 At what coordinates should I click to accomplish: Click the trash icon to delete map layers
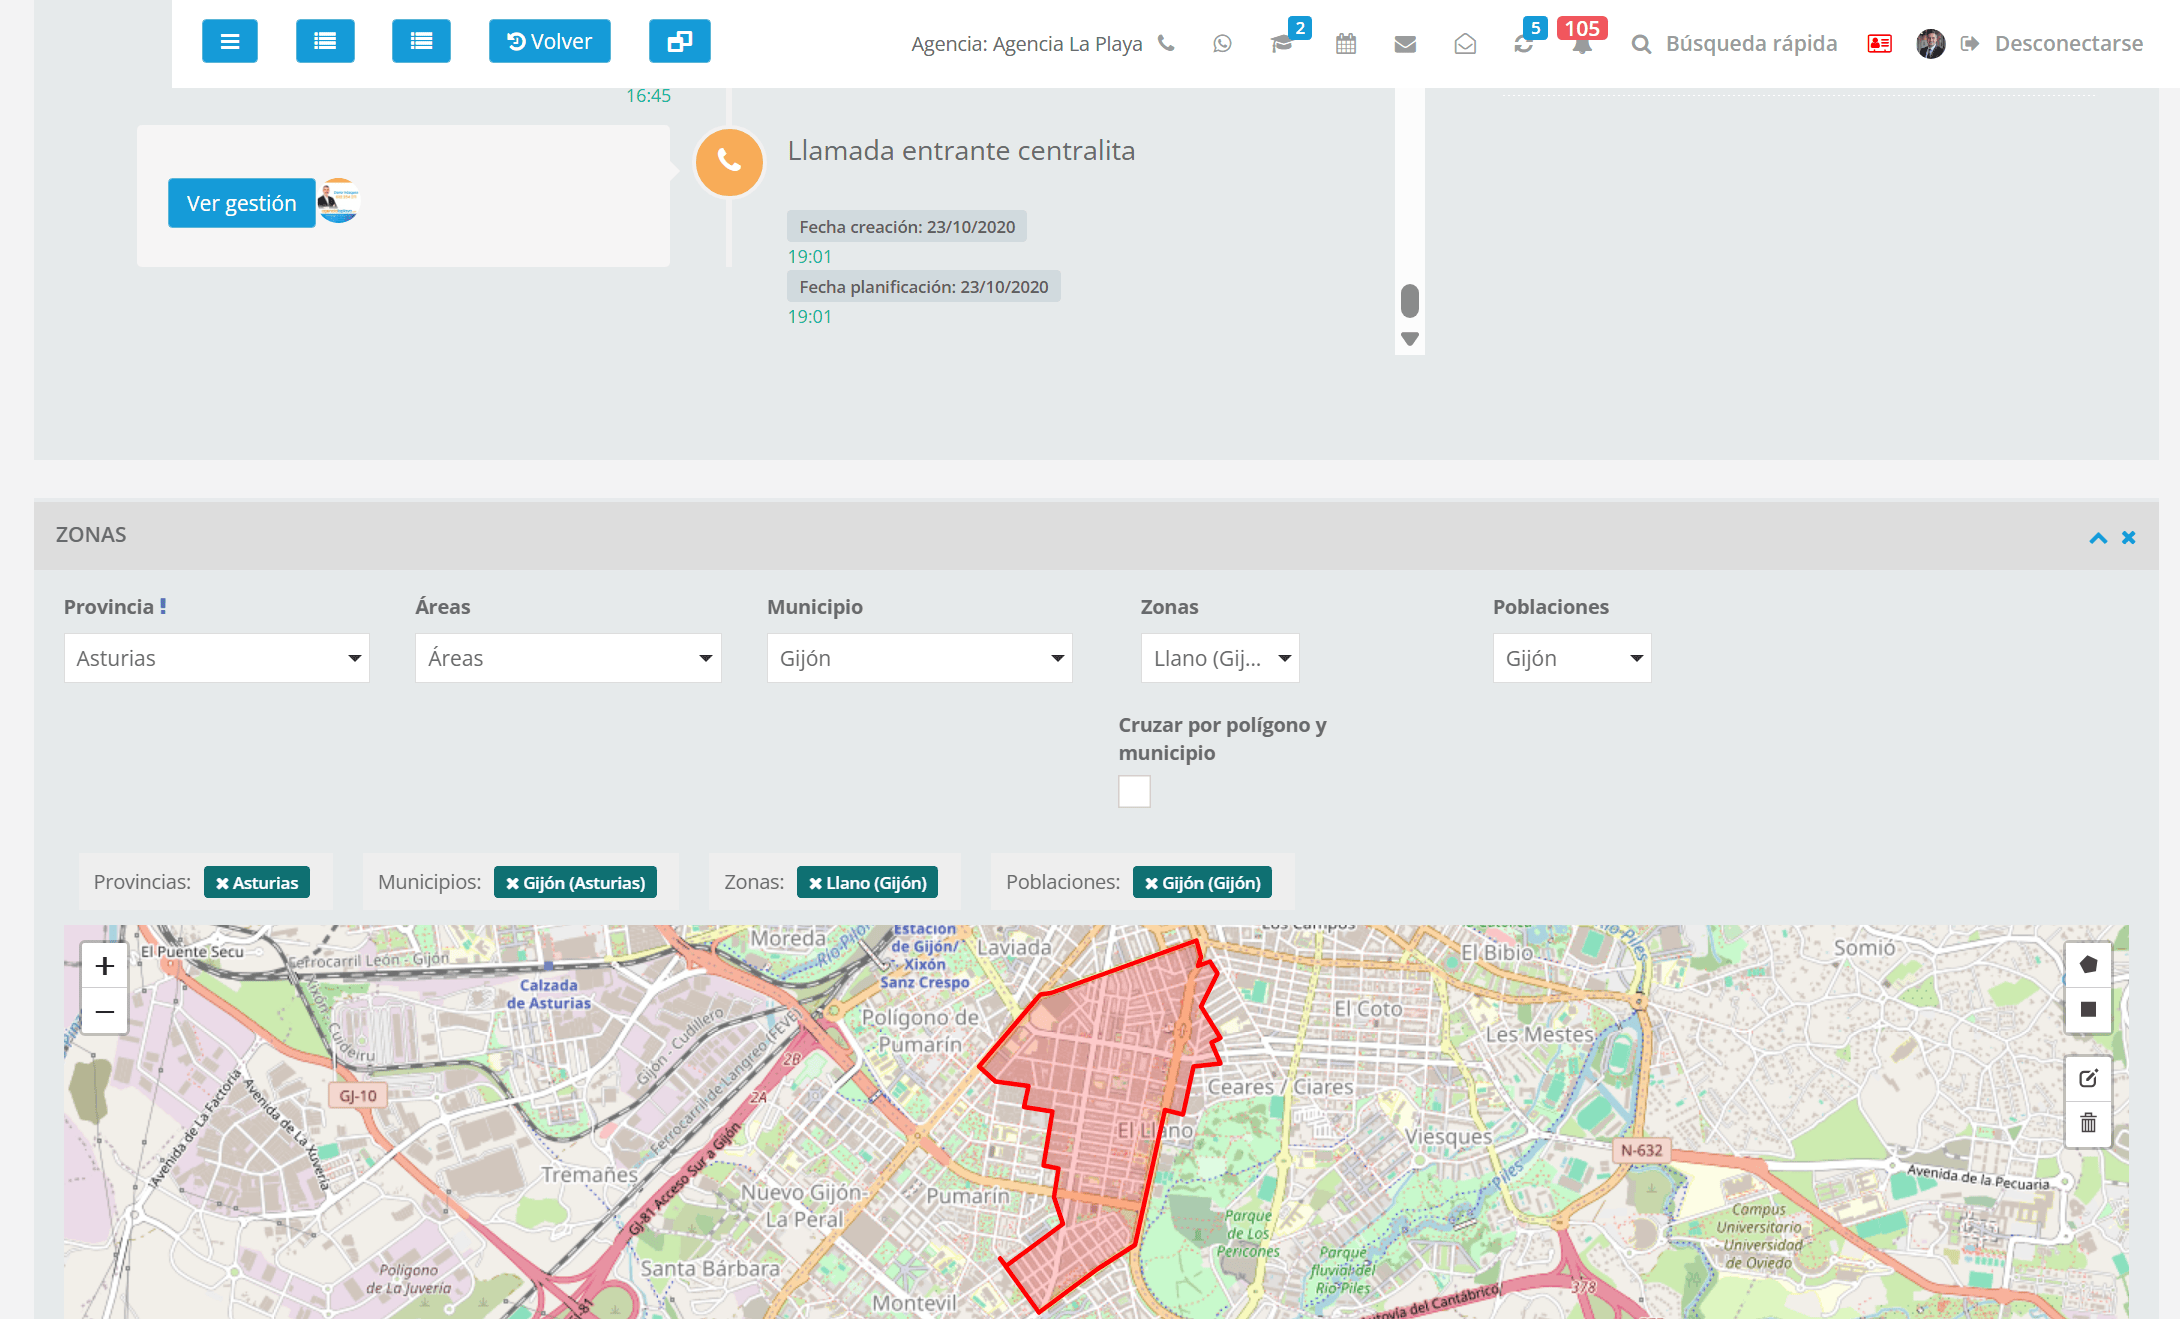[2088, 1123]
